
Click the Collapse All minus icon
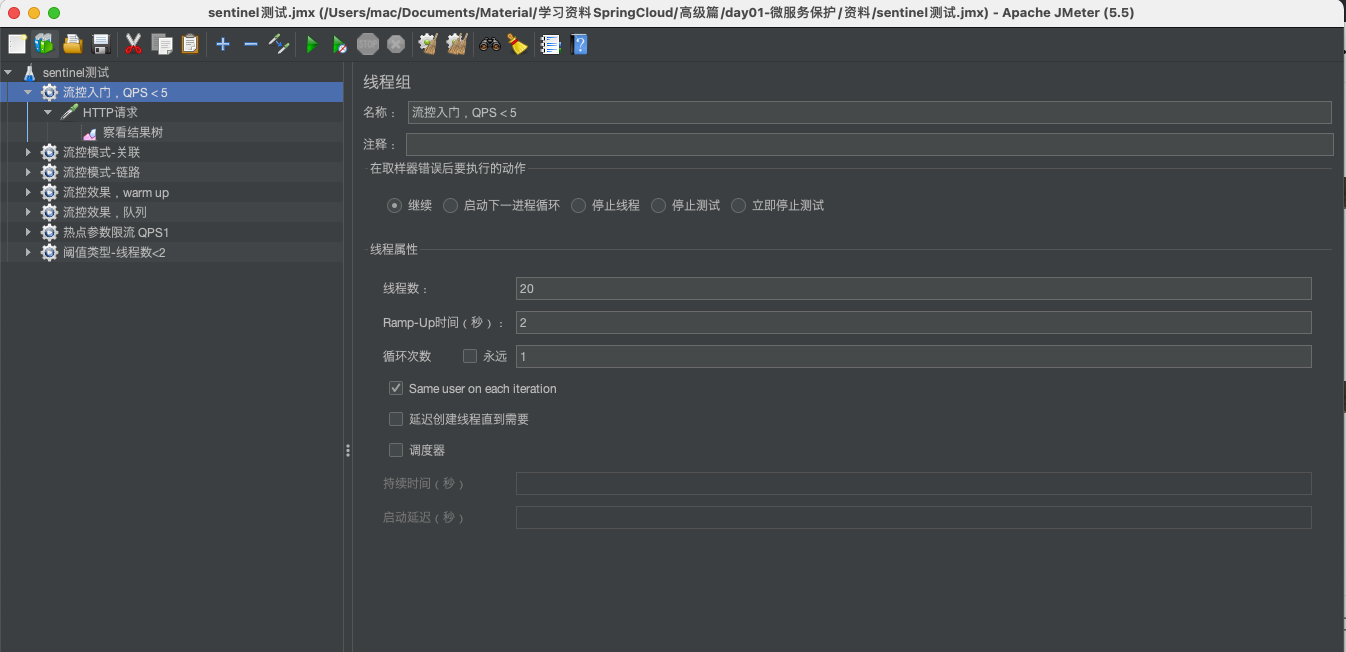tap(251, 44)
